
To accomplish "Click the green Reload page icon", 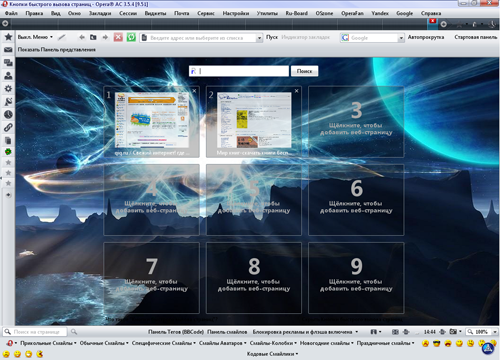I will tap(131, 37).
